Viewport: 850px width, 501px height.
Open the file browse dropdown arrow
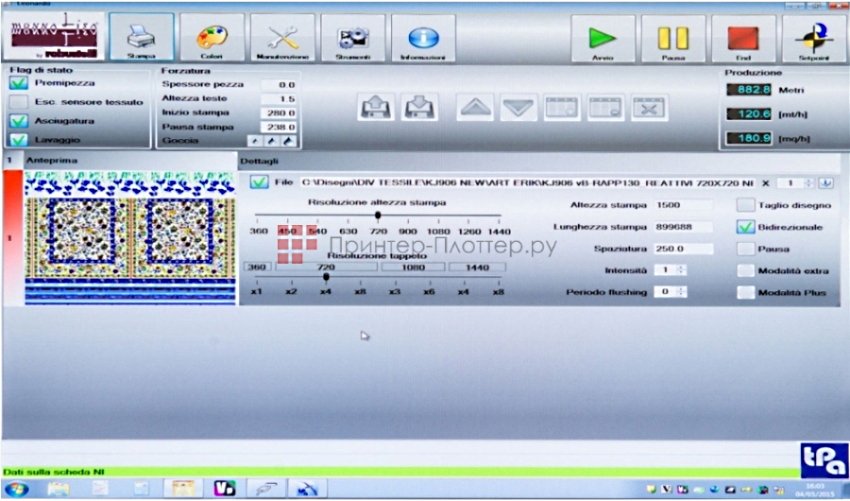[x=826, y=183]
